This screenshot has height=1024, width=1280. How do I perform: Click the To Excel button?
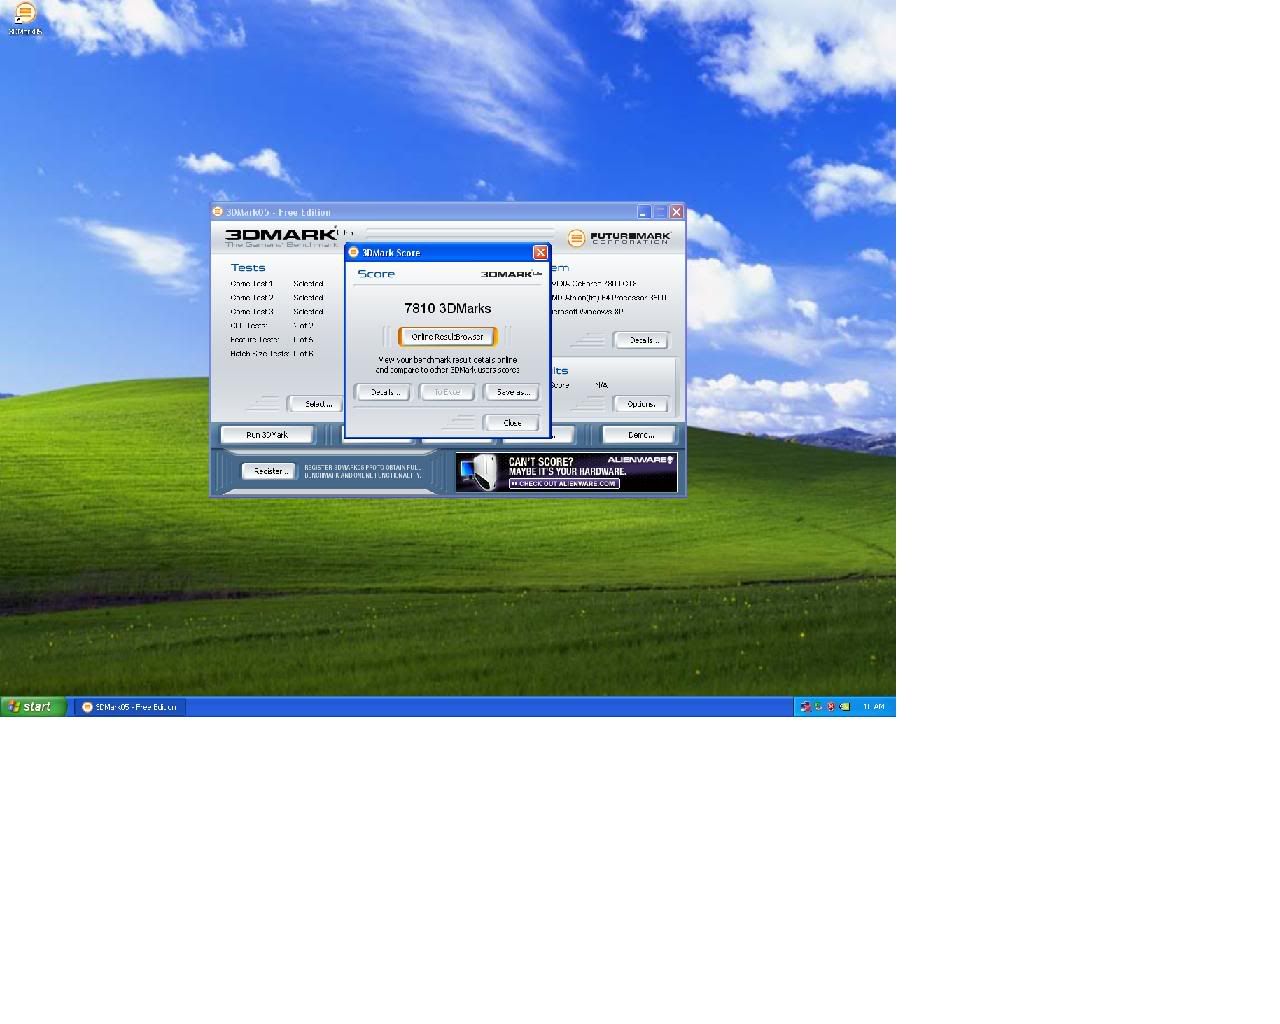pyautogui.click(x=447, y=392)
